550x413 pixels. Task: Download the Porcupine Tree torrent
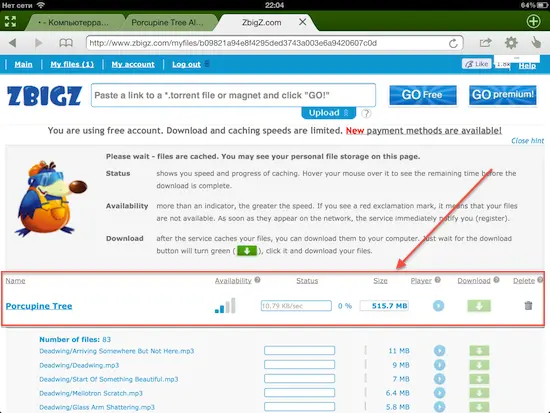point(479,306)
